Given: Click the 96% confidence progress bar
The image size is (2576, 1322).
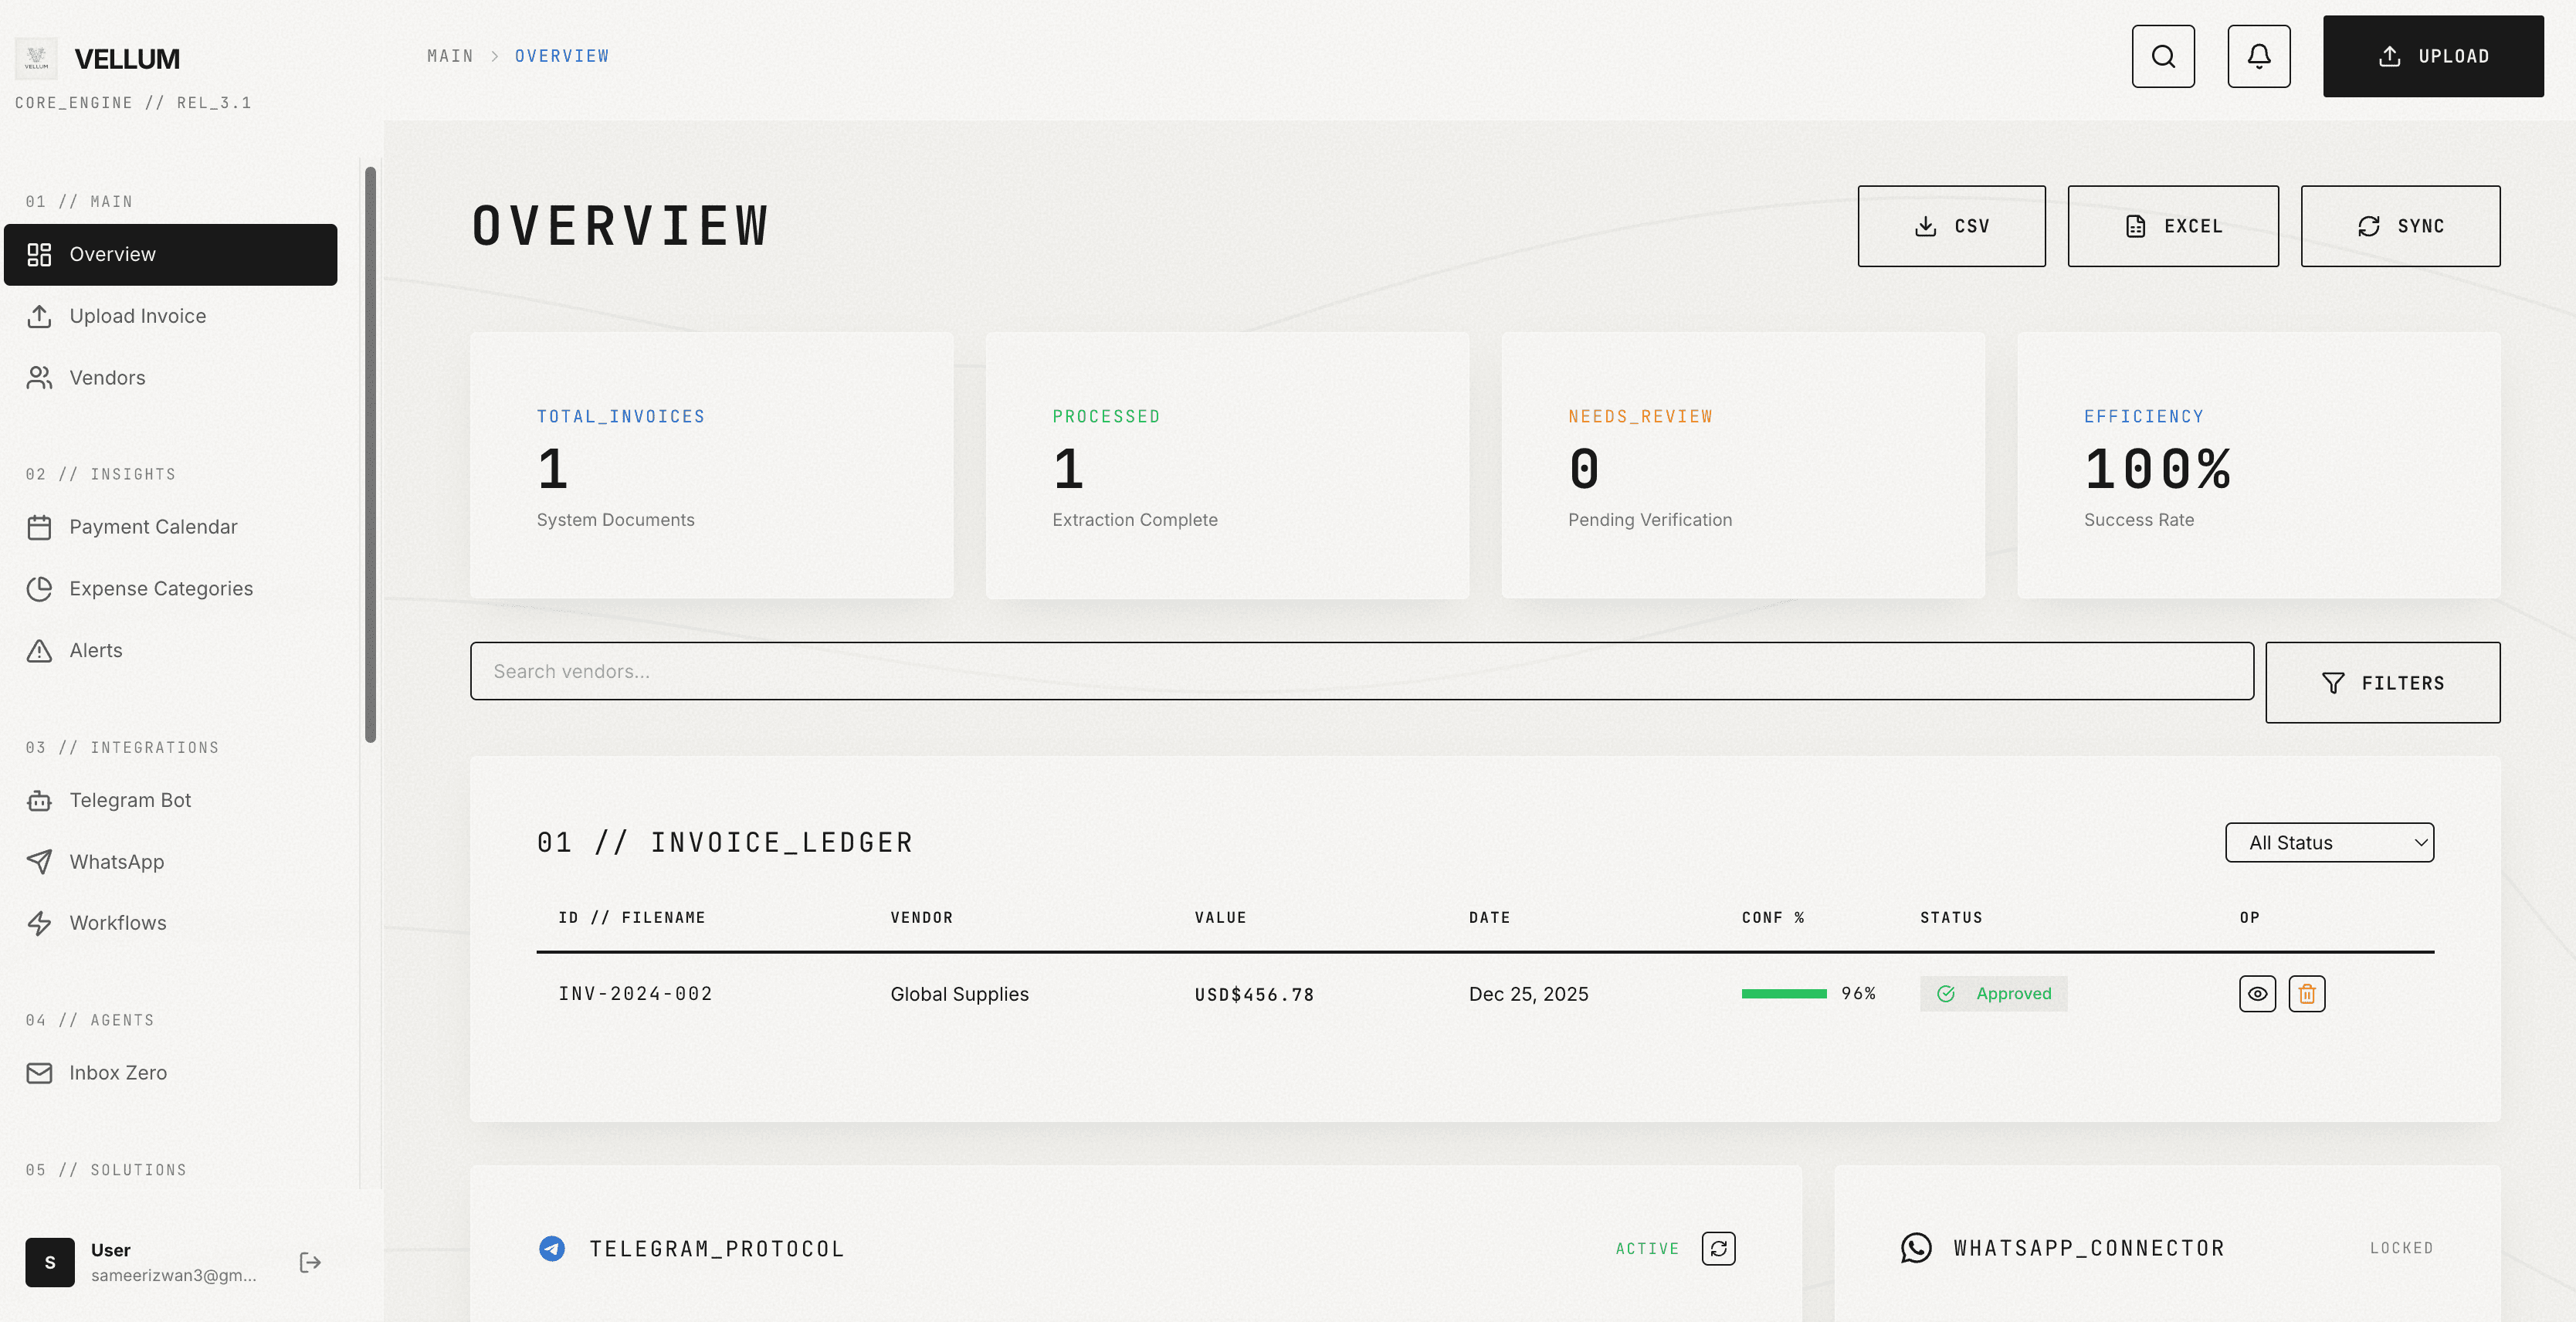Looking at the screenshot, I should [x=1785, y=993].
